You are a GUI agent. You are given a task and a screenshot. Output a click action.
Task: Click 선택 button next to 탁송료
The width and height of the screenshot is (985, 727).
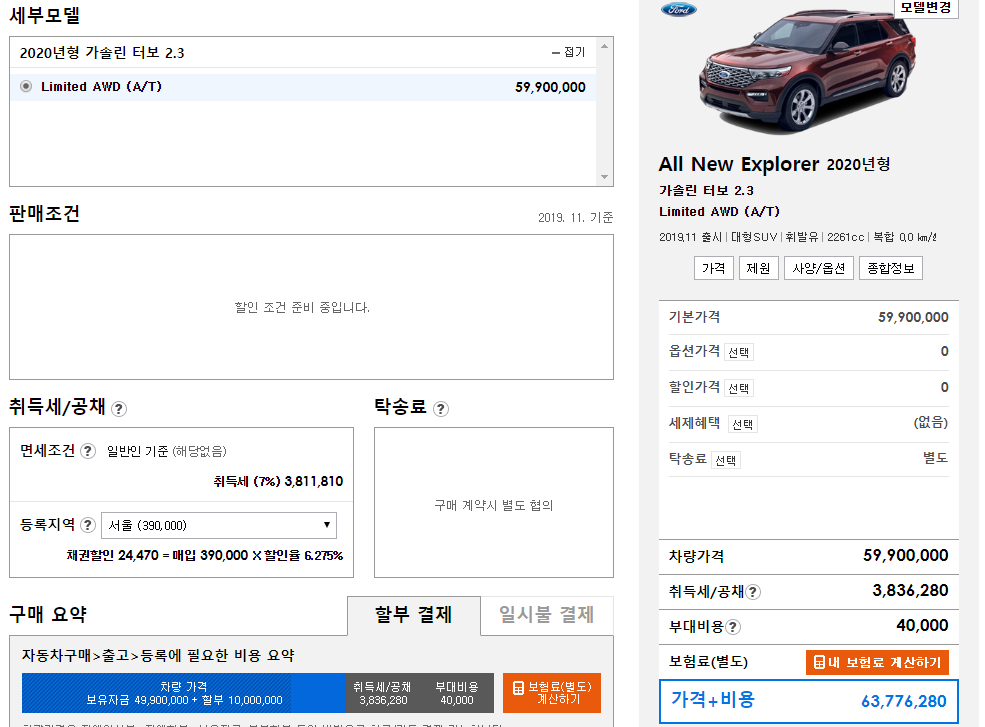point(726,461)
